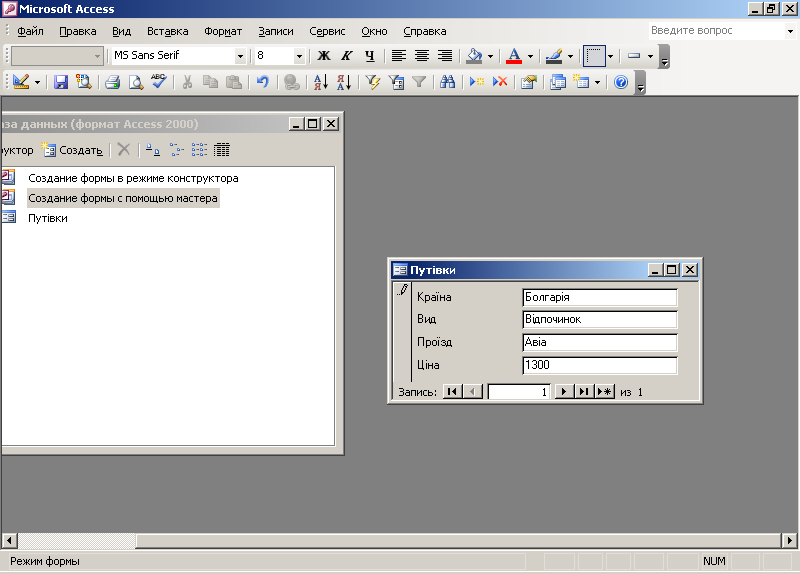This screenshot has height=574, width=800.
Task: Find records with binoculars icon
Action: click(447, 82)
